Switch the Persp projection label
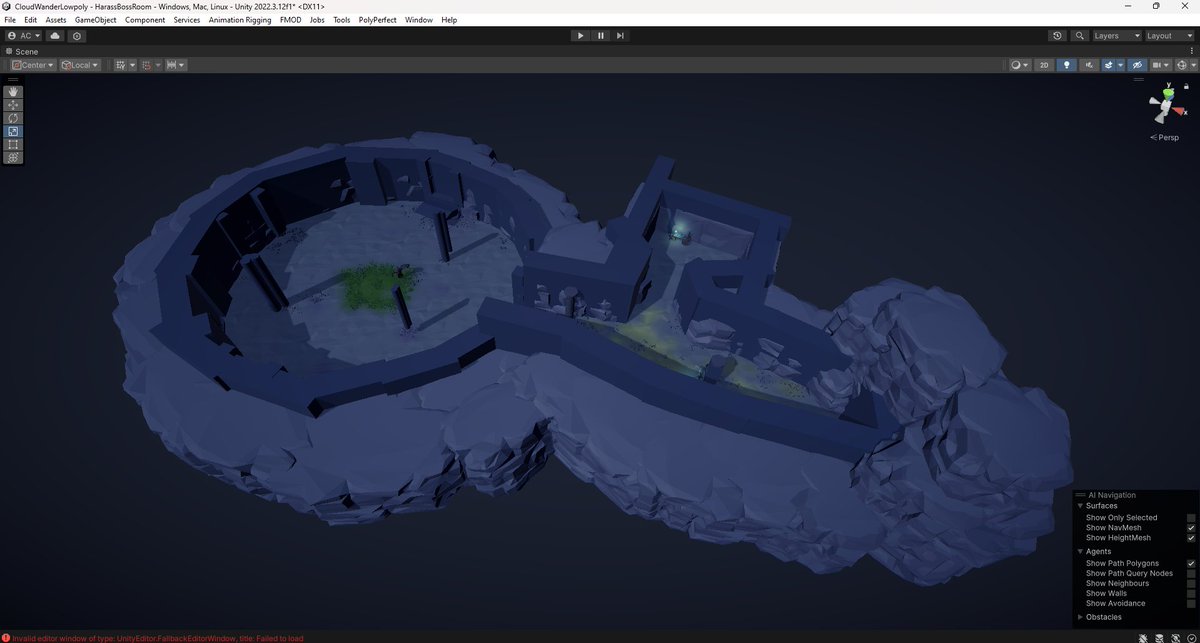 pos(1169,137)
